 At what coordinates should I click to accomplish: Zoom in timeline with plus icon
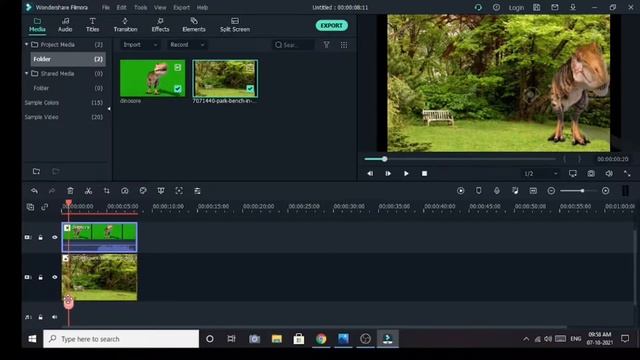(x=605, y=191)
